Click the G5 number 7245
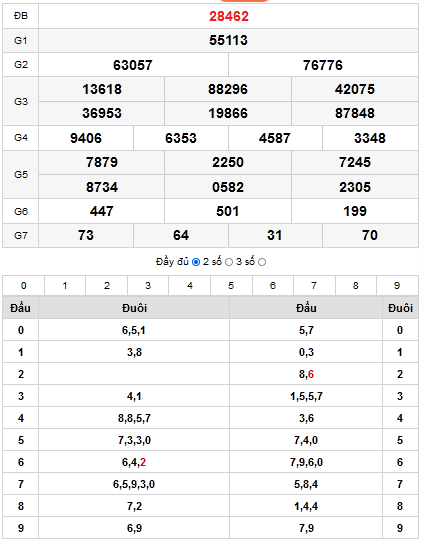This screenshot has height=544, width=424. tap(355, 162)
